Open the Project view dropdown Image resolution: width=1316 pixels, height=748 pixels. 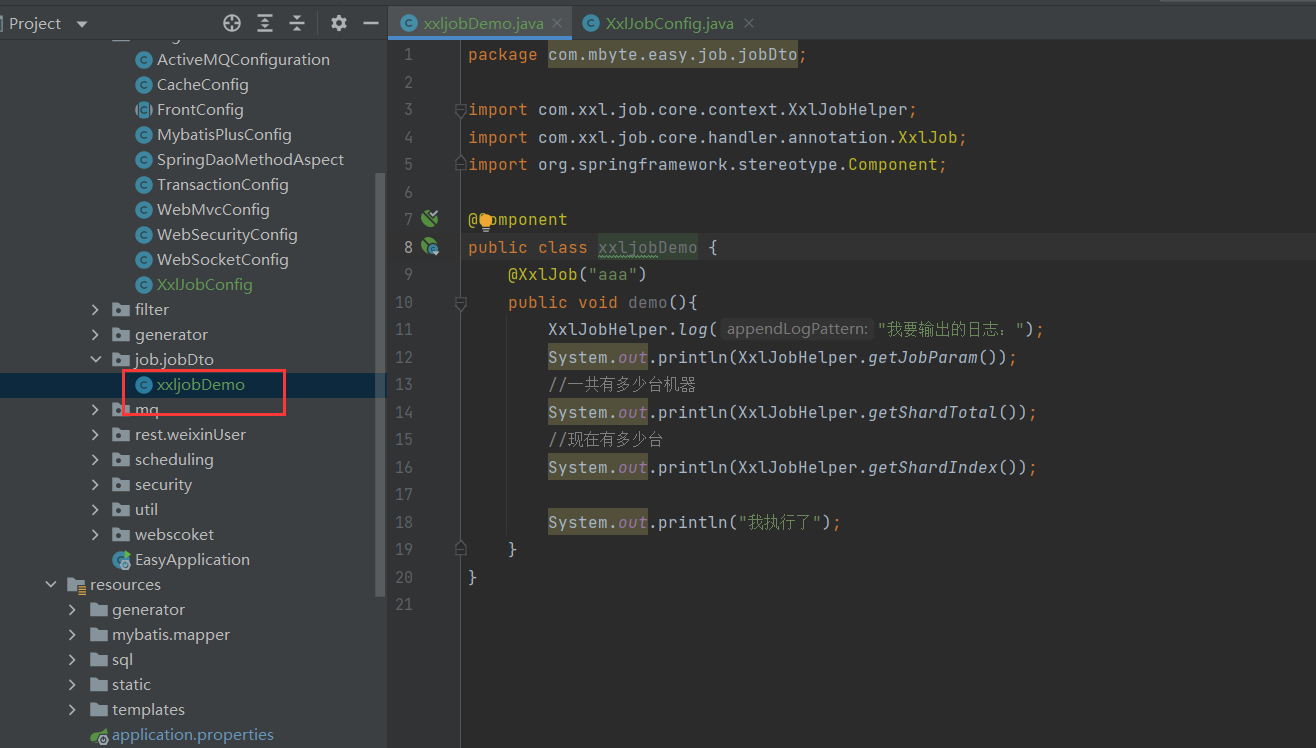[x=82, y=24]
